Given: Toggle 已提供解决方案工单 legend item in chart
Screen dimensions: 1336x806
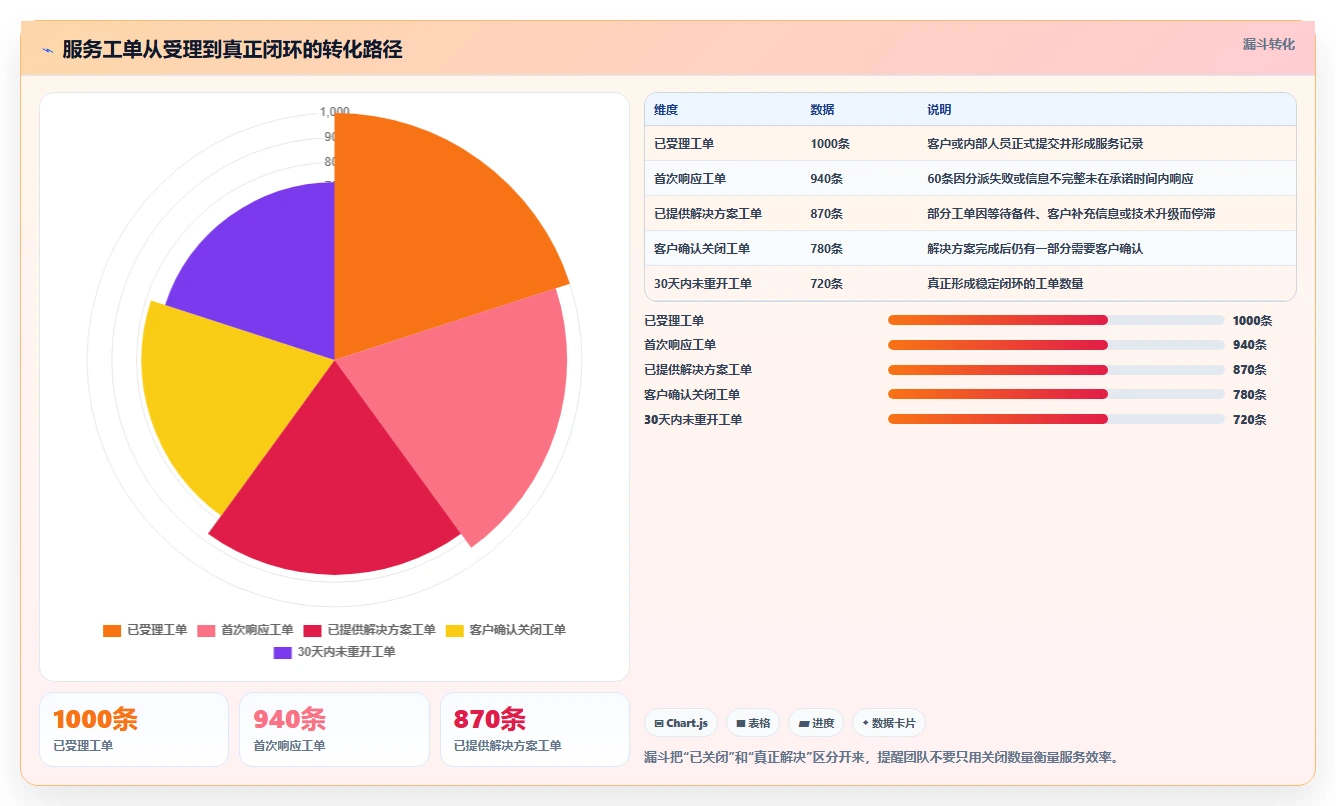Looking at the screenshot, I should click(369, 630).
